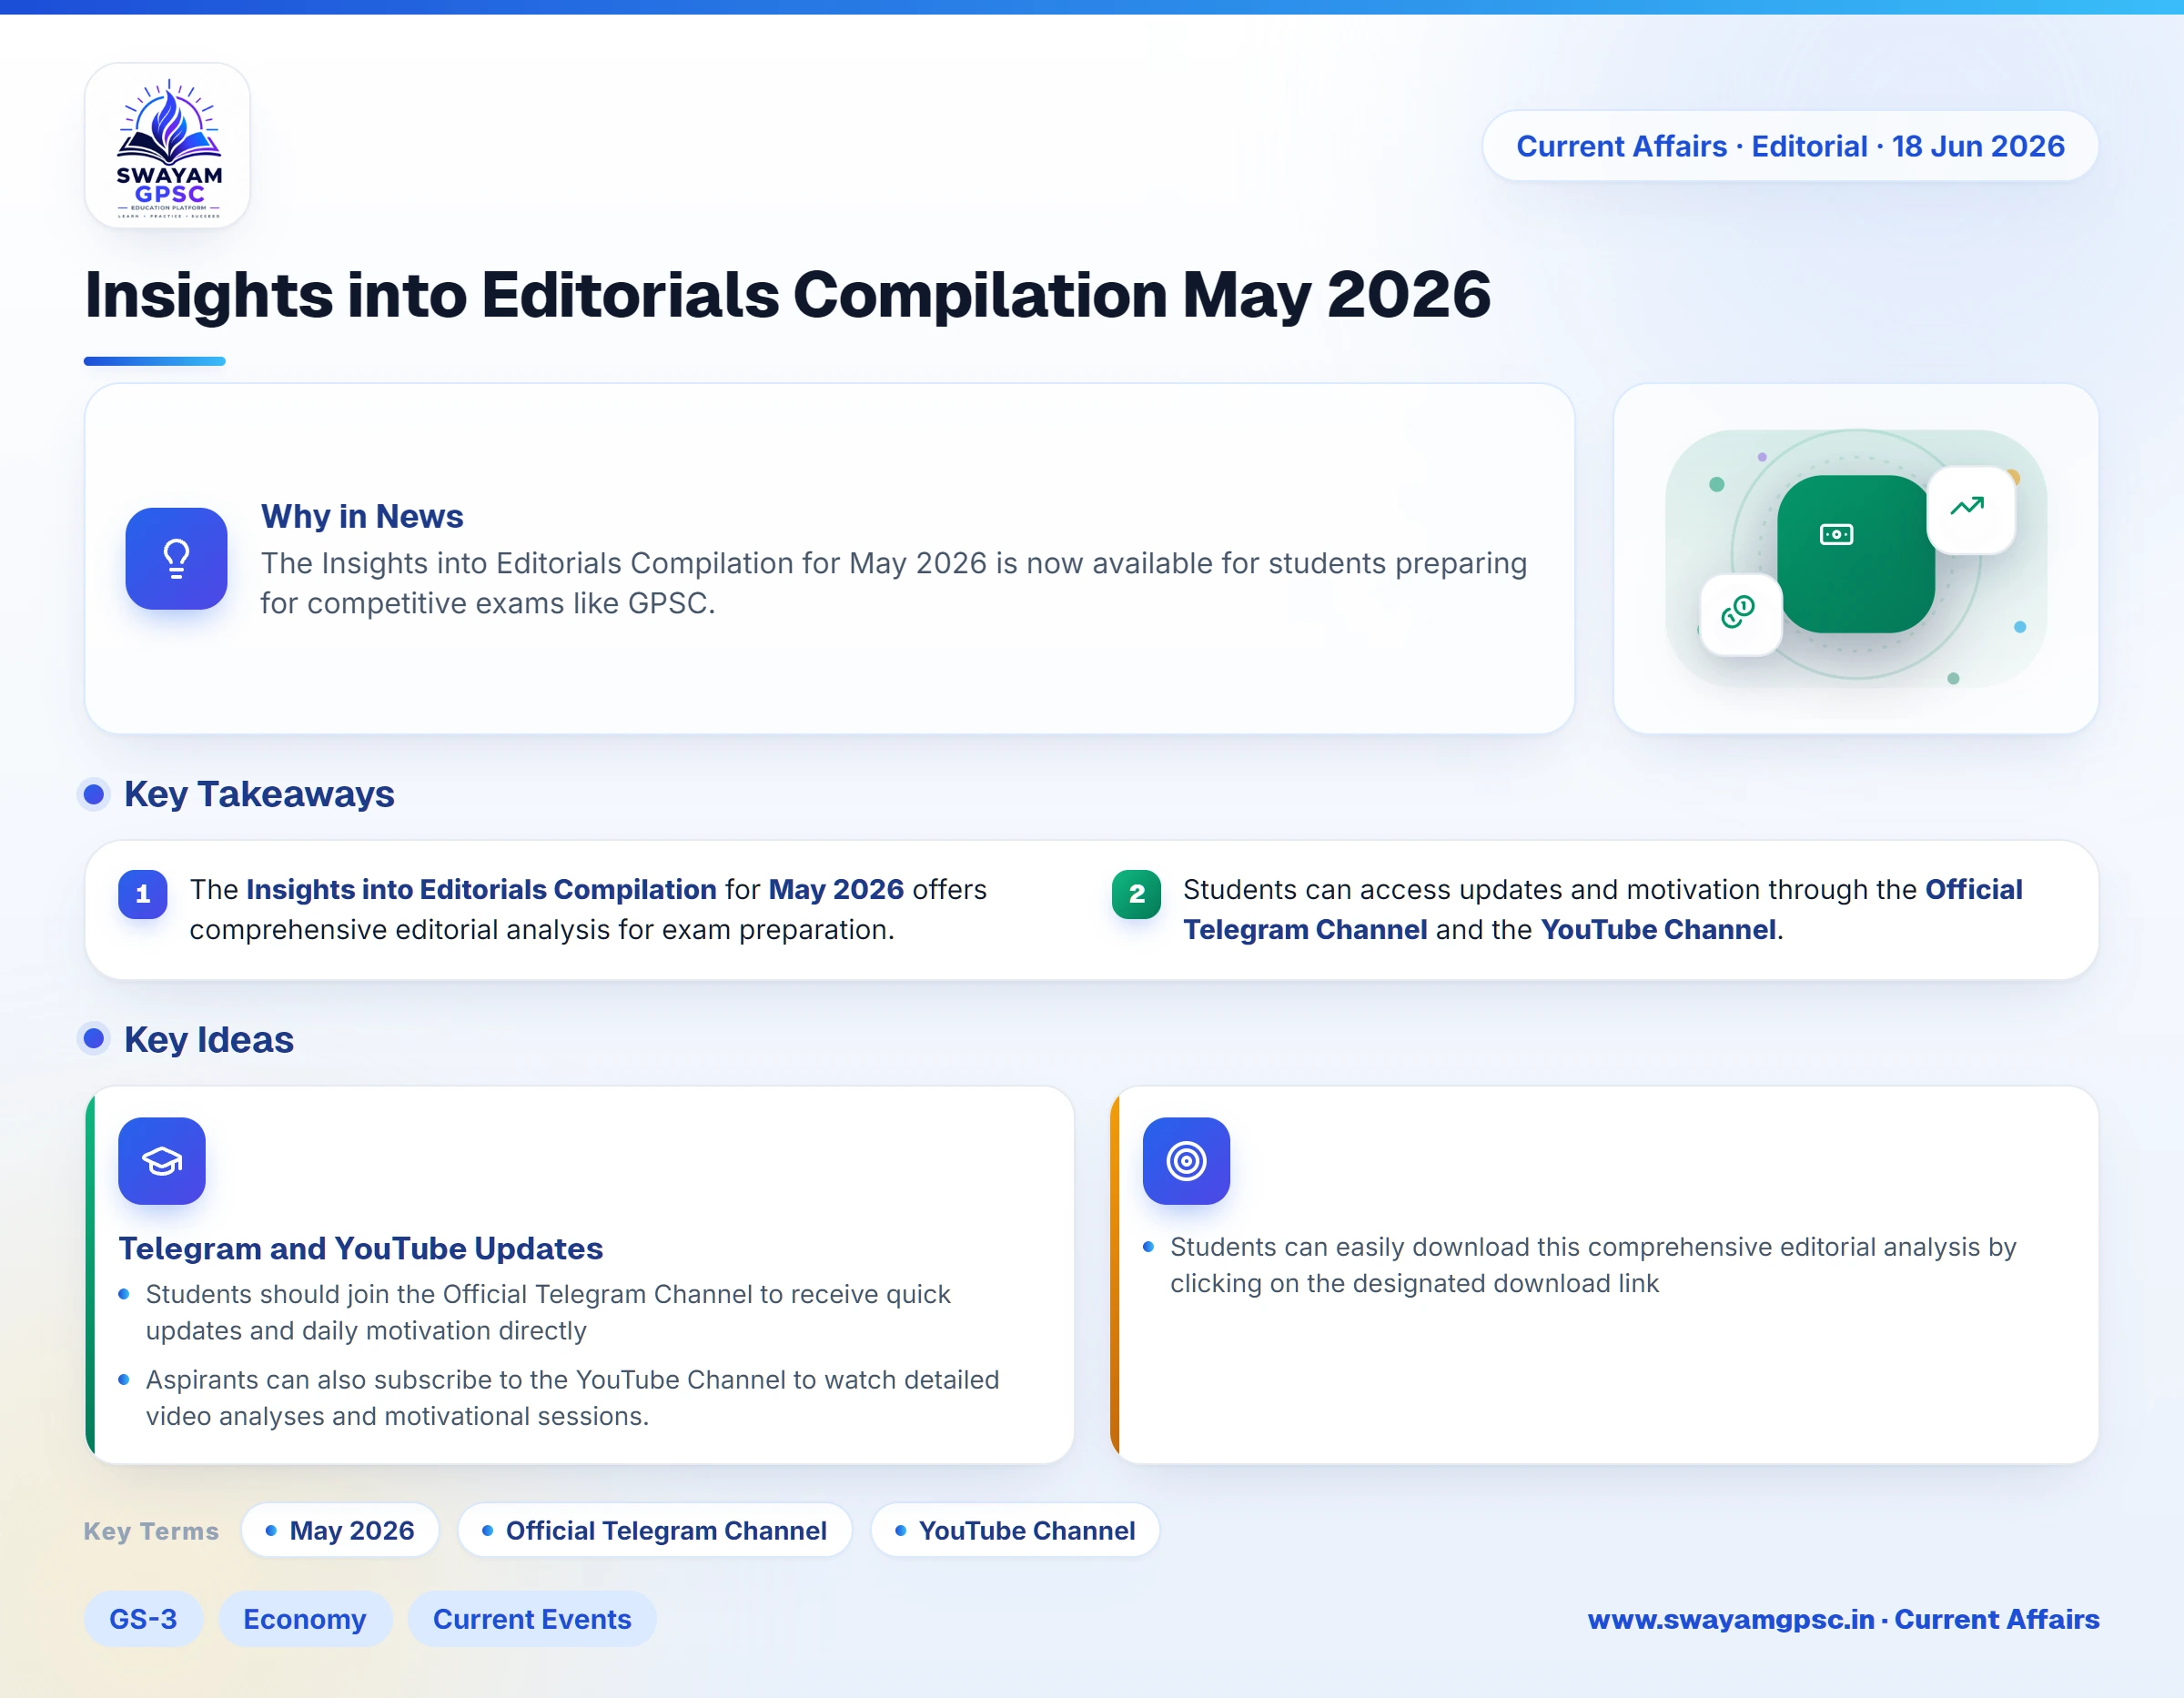Select the Official Telegram Channel chip
Viewport: 2184px width, 1698px height.
point(655,1530)
